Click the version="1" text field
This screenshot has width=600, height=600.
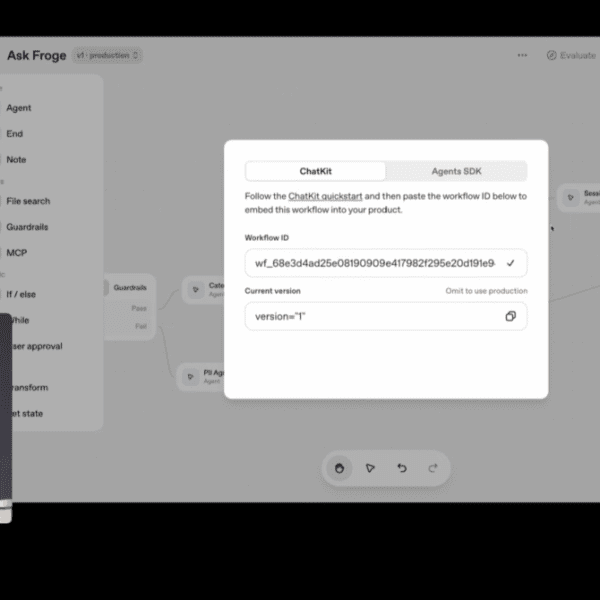[x=370, y=316]
